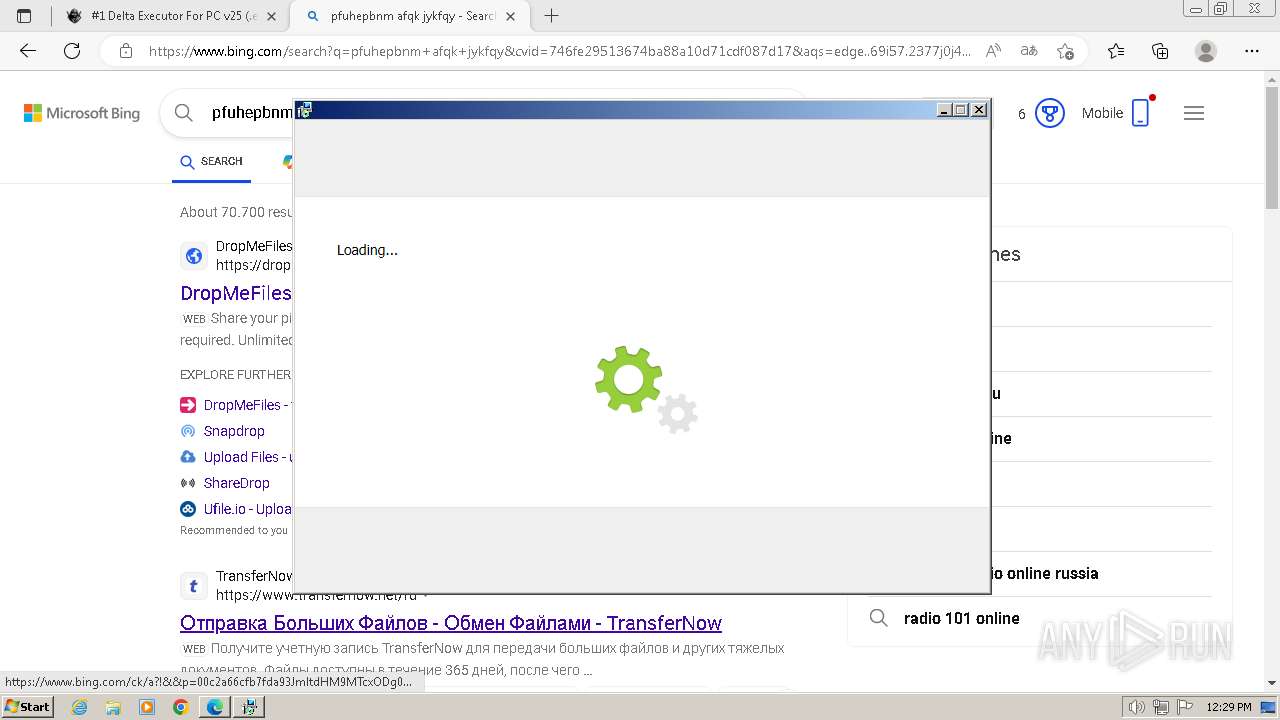Open the Upload Files explore link
This screenshot has height=720, width=1280.
(247, 457)
